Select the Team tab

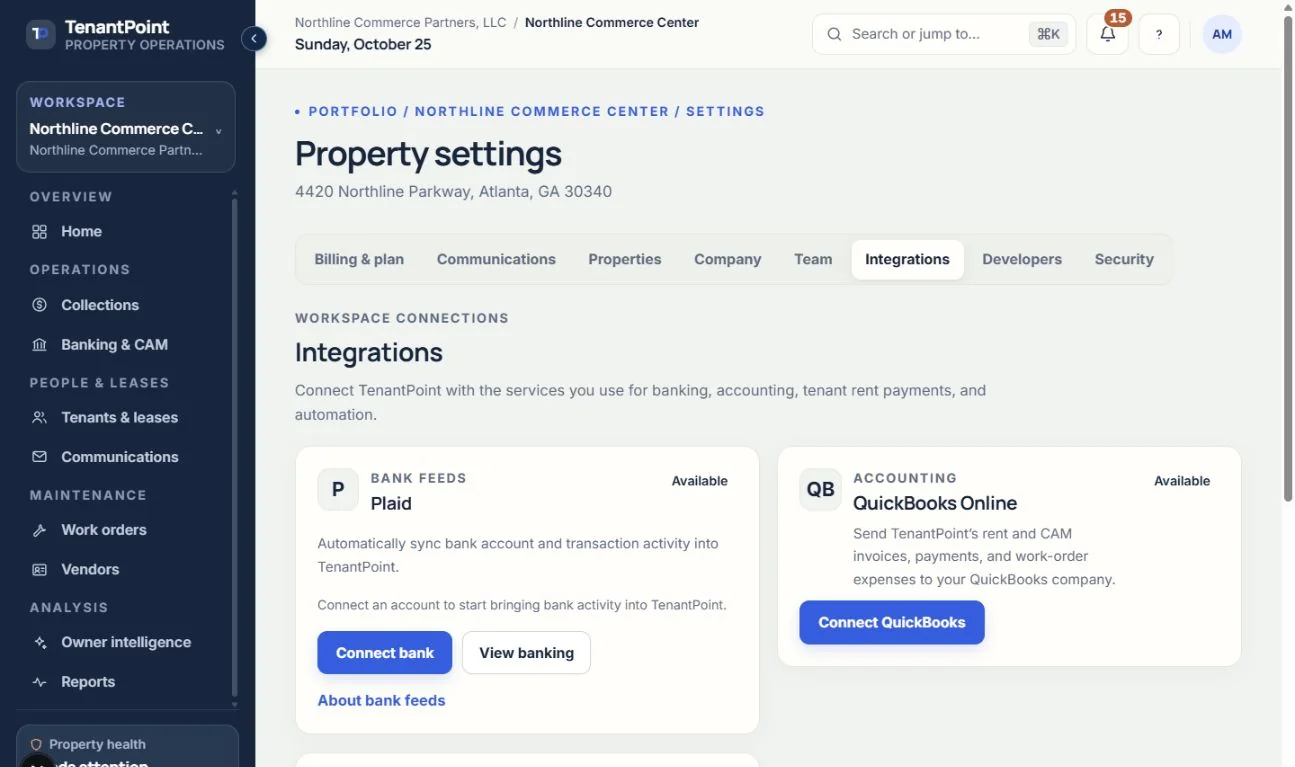click(x=813, y=260)
